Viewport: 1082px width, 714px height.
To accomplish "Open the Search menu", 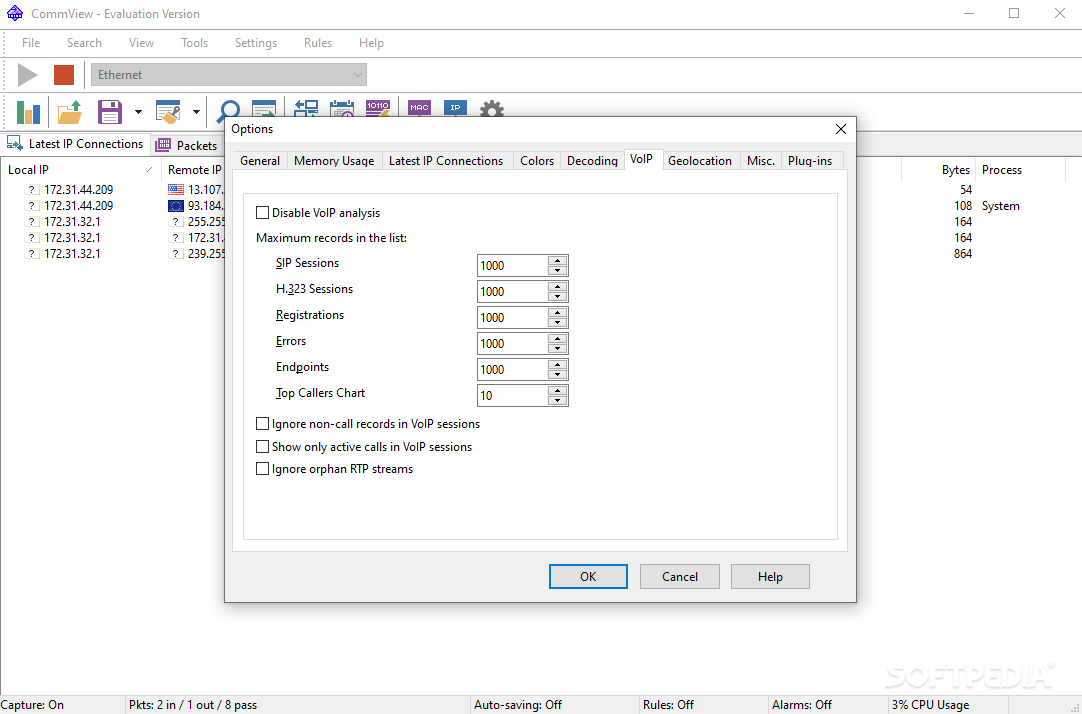I will coord(84,43).
